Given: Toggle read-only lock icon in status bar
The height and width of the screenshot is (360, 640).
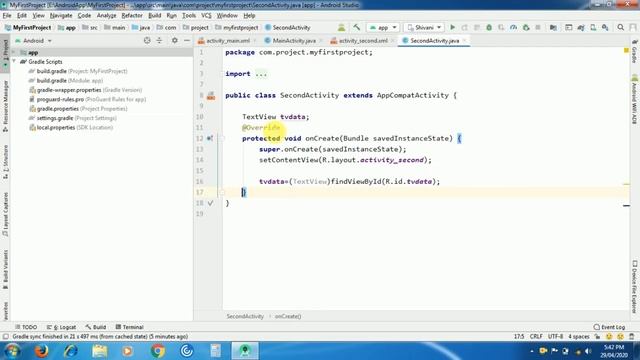Looking at the screenshot, I should pos(597,337).
